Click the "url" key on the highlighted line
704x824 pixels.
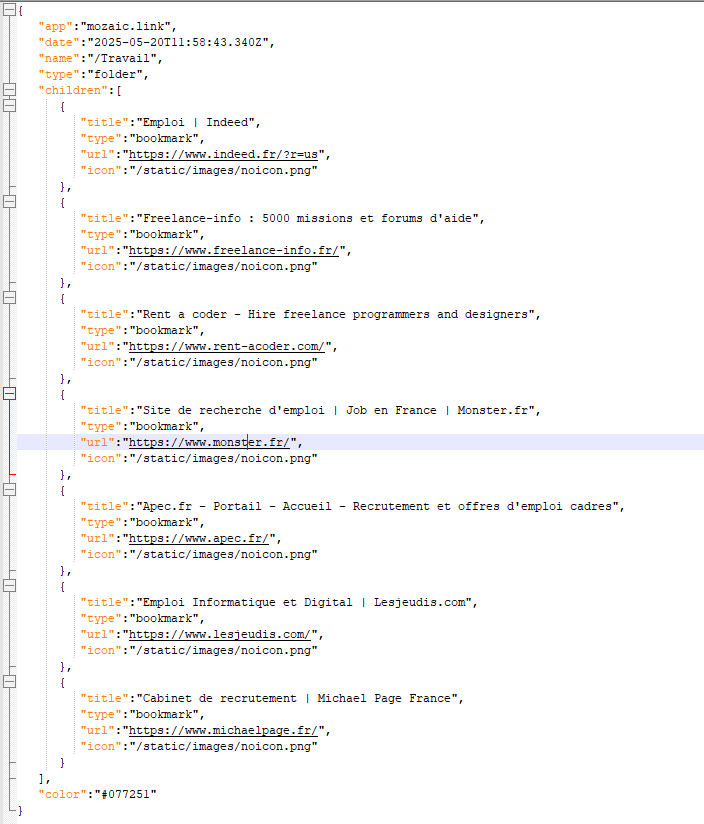click(98, 442)
